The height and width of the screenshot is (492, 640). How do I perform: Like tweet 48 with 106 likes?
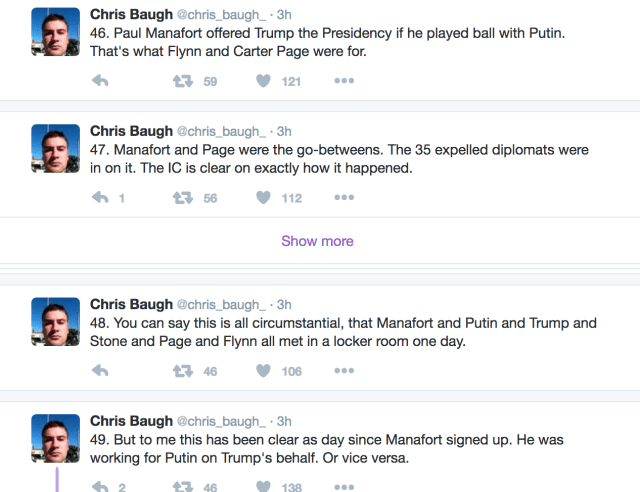(x=264, y=371)
